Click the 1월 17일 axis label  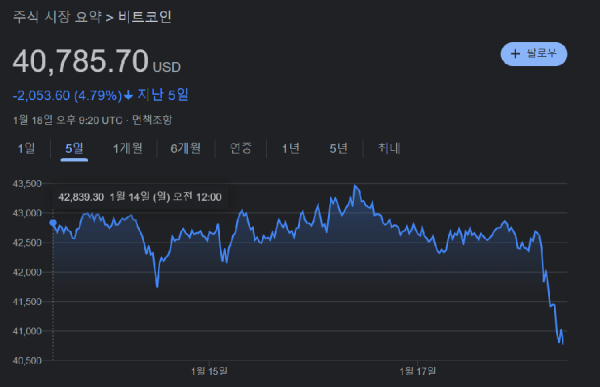click(417, 371)
